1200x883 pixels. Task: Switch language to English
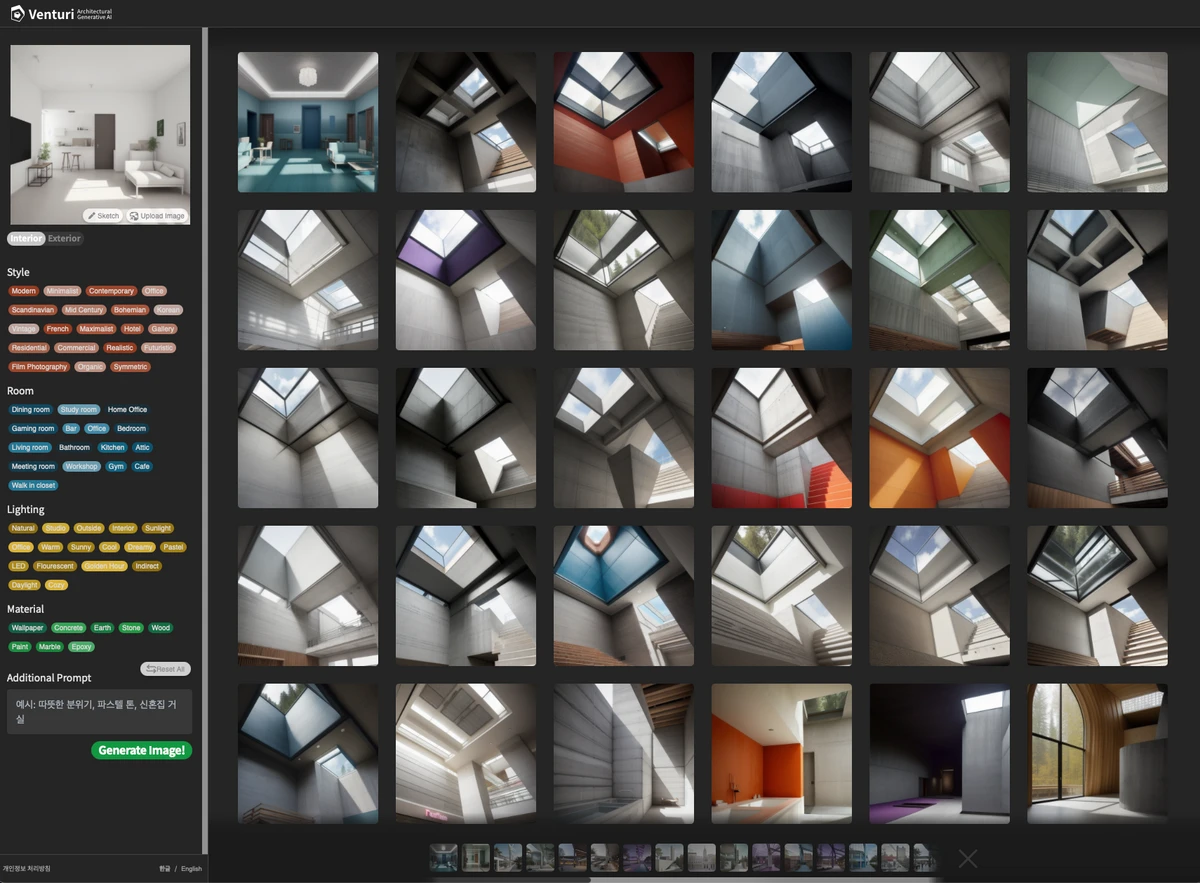(191, 869)
